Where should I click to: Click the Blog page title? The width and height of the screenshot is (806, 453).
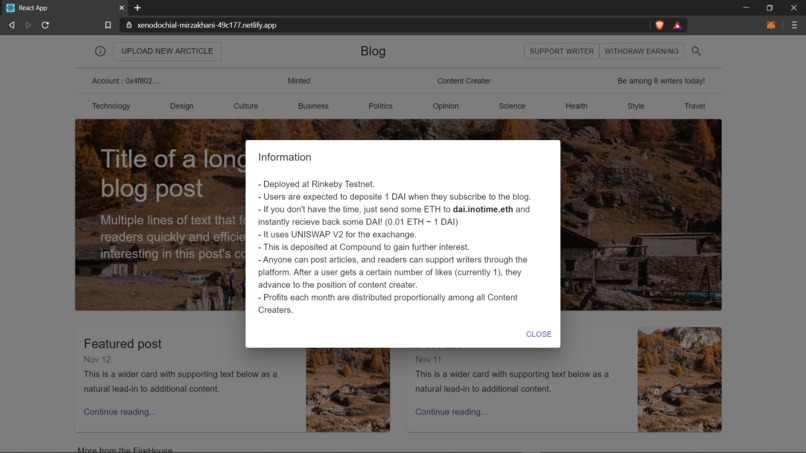coord(373,51)
